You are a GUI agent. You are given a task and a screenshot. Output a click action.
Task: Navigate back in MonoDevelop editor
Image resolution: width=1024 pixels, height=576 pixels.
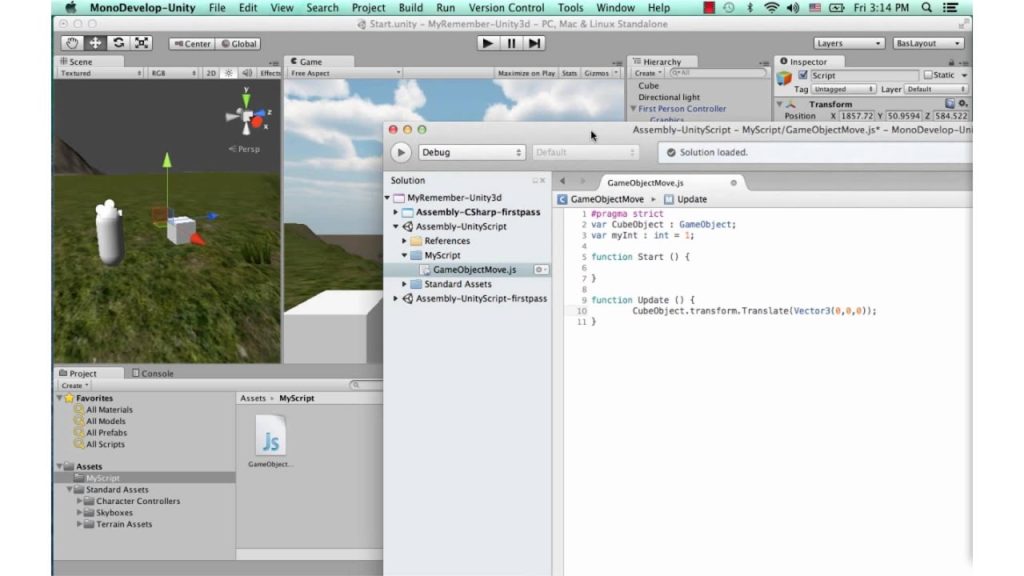pyautogui.click(x=562, y=181)
